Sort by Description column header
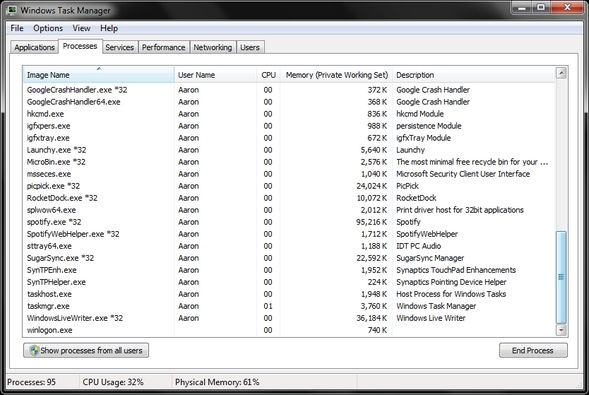 (x=473, y=75)
